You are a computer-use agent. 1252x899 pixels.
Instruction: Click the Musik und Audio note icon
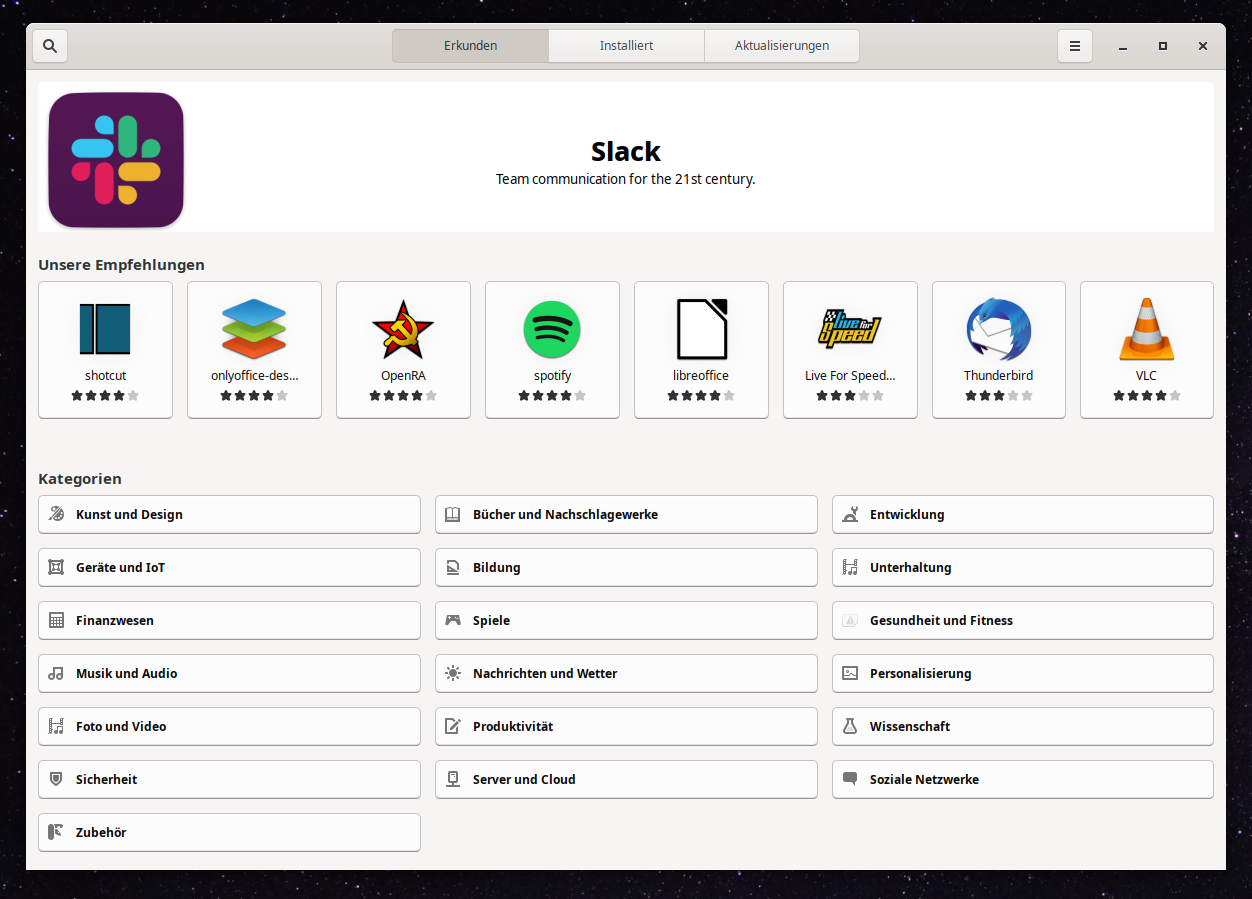56,673
